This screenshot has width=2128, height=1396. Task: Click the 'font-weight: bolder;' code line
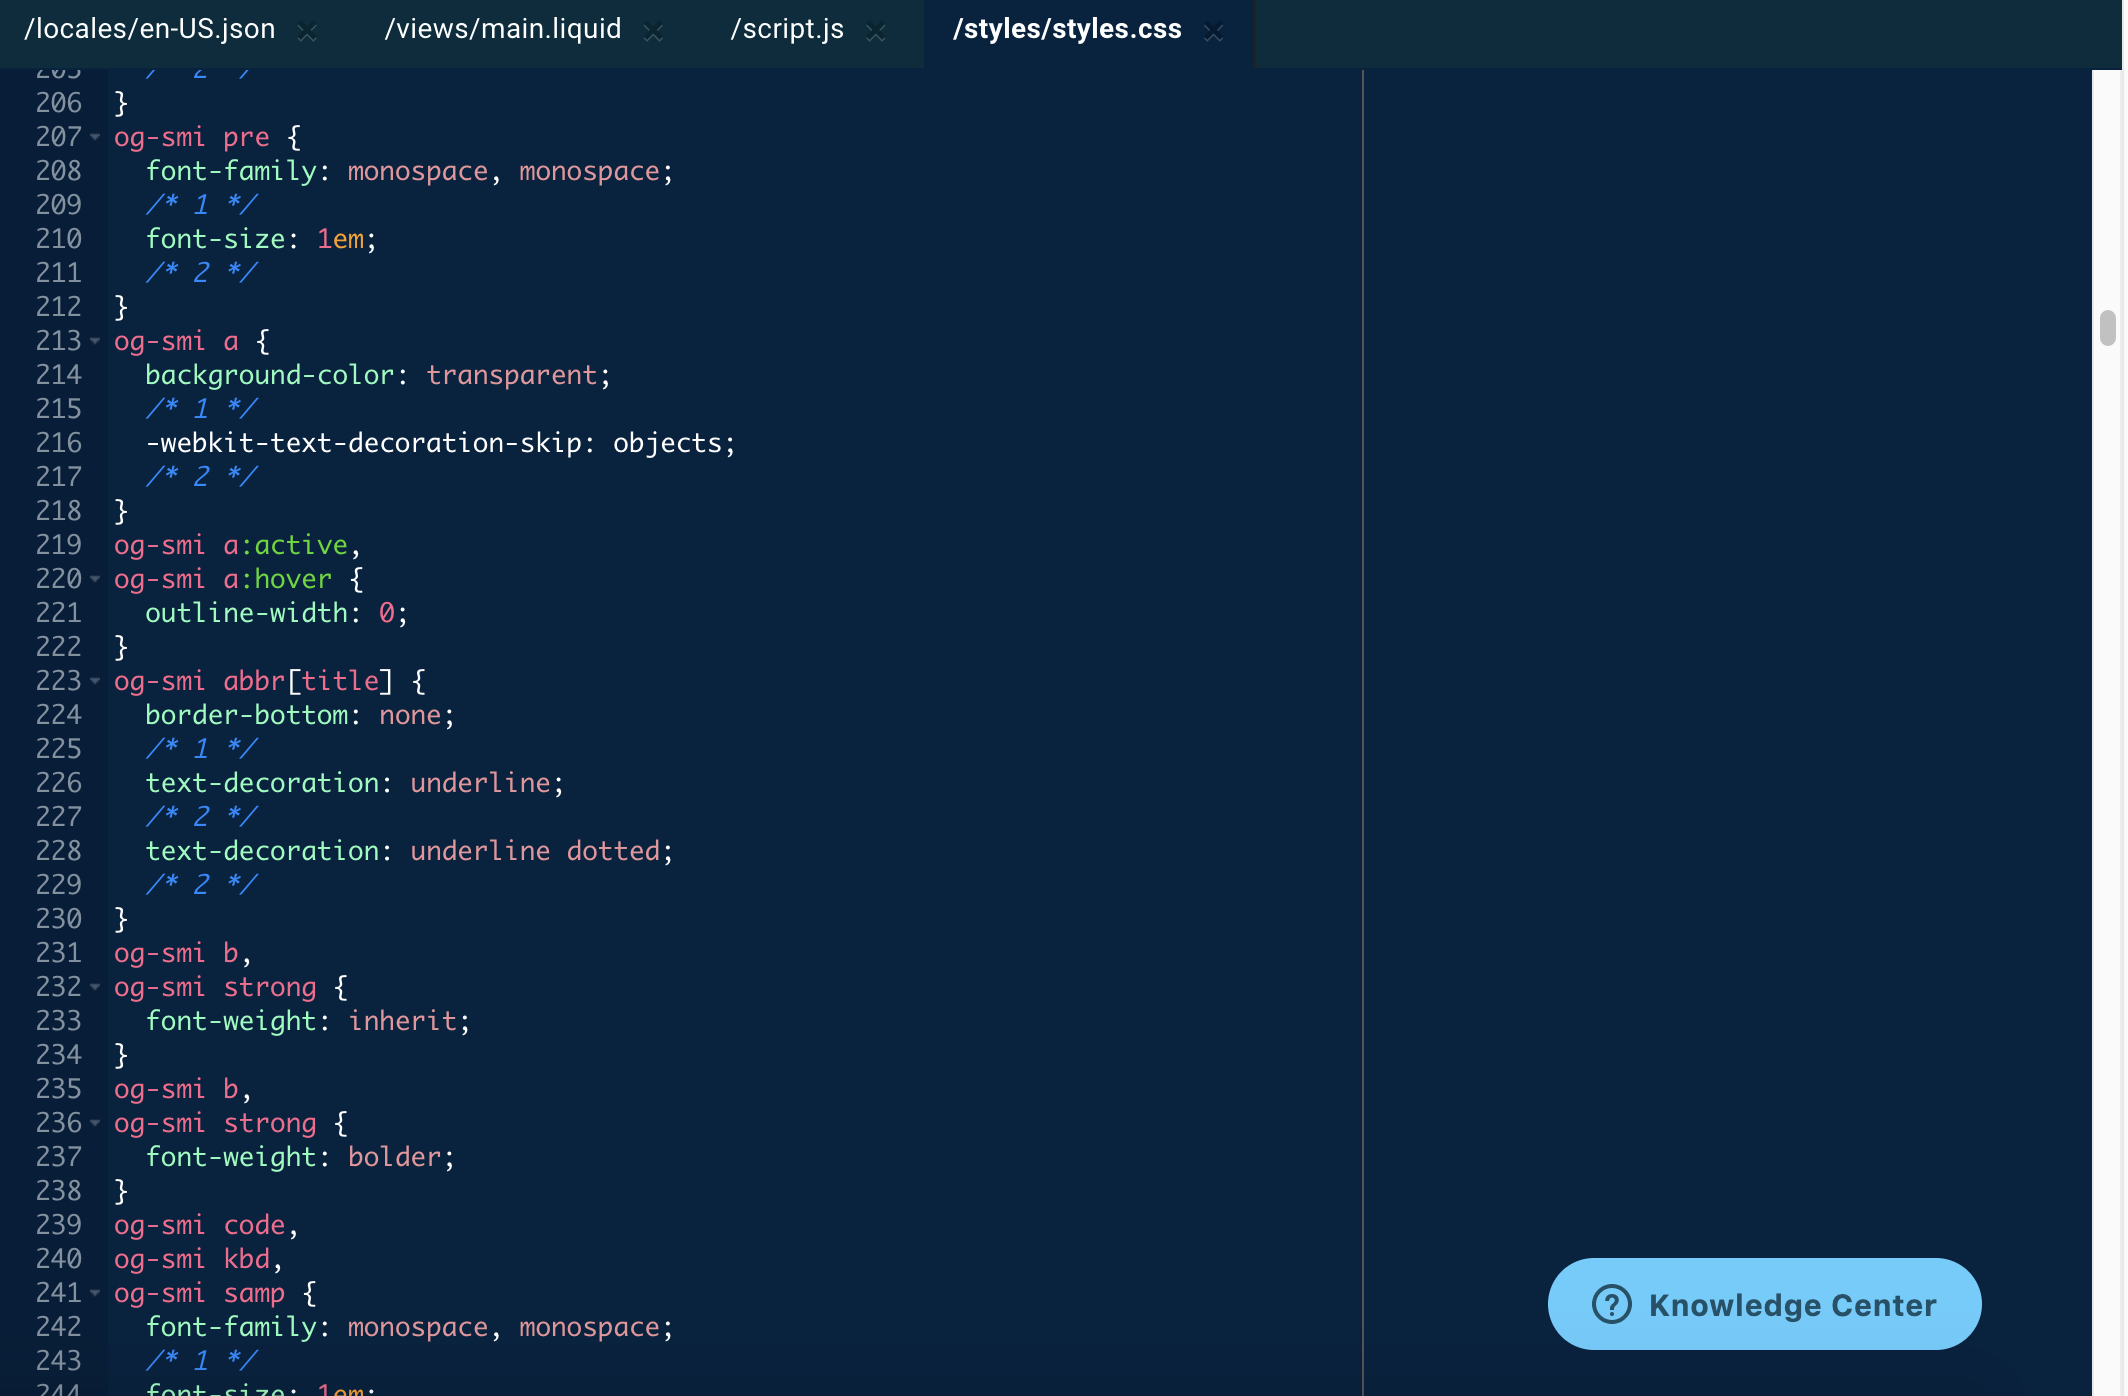click(300, 1157)
